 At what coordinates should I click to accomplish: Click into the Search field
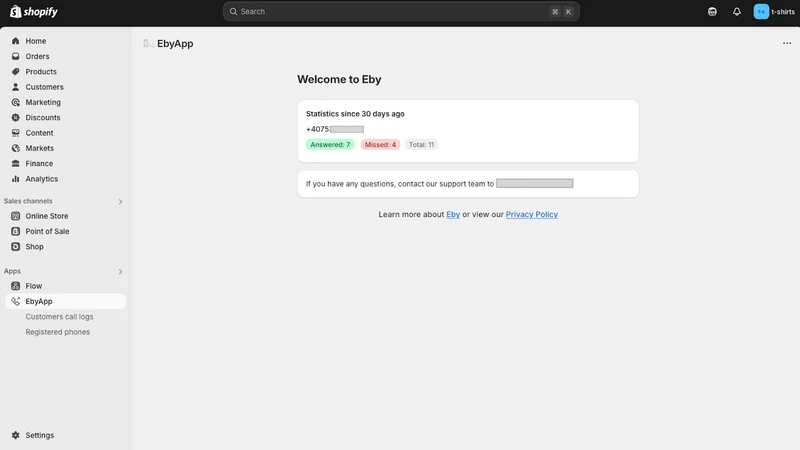click(401, 11)
